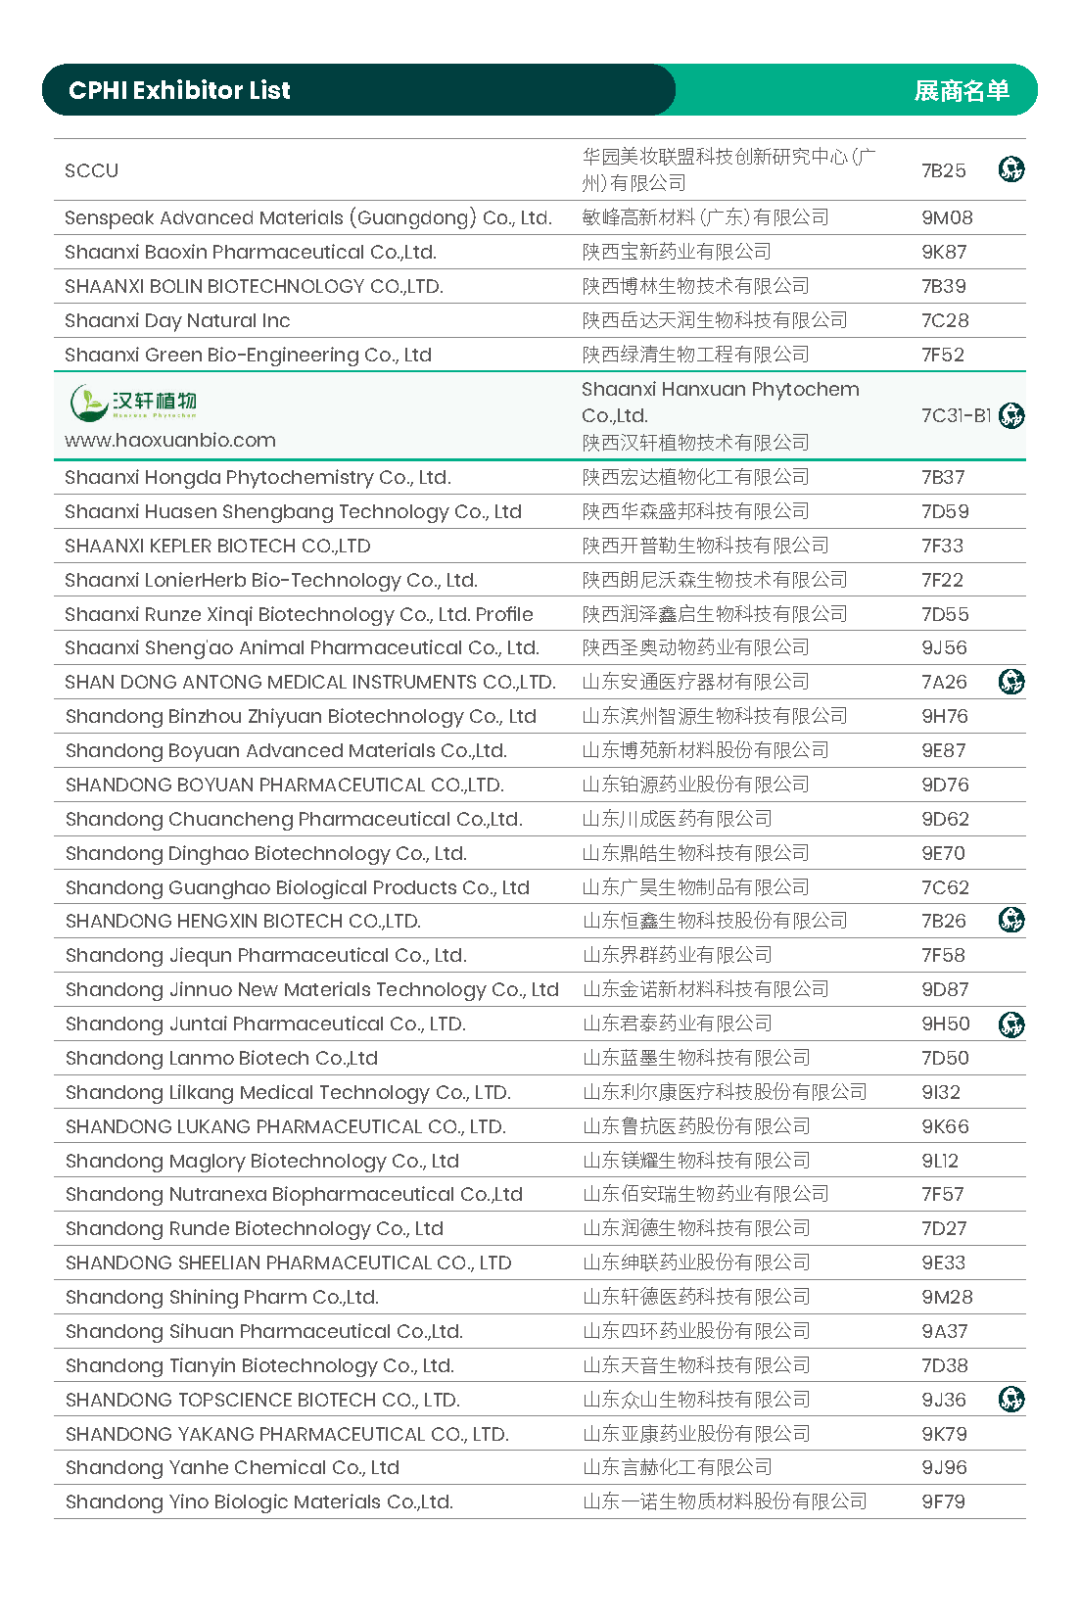
Task: Click booth number 9J56
Action: pos(944,648)
